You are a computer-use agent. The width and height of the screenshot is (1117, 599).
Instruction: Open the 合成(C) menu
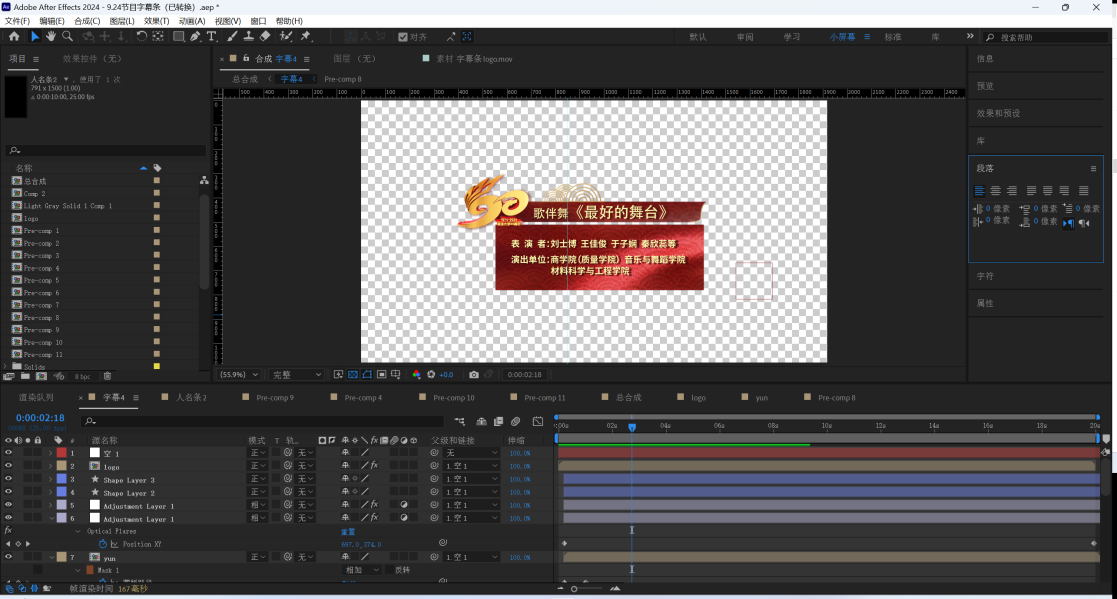point(87,21)
